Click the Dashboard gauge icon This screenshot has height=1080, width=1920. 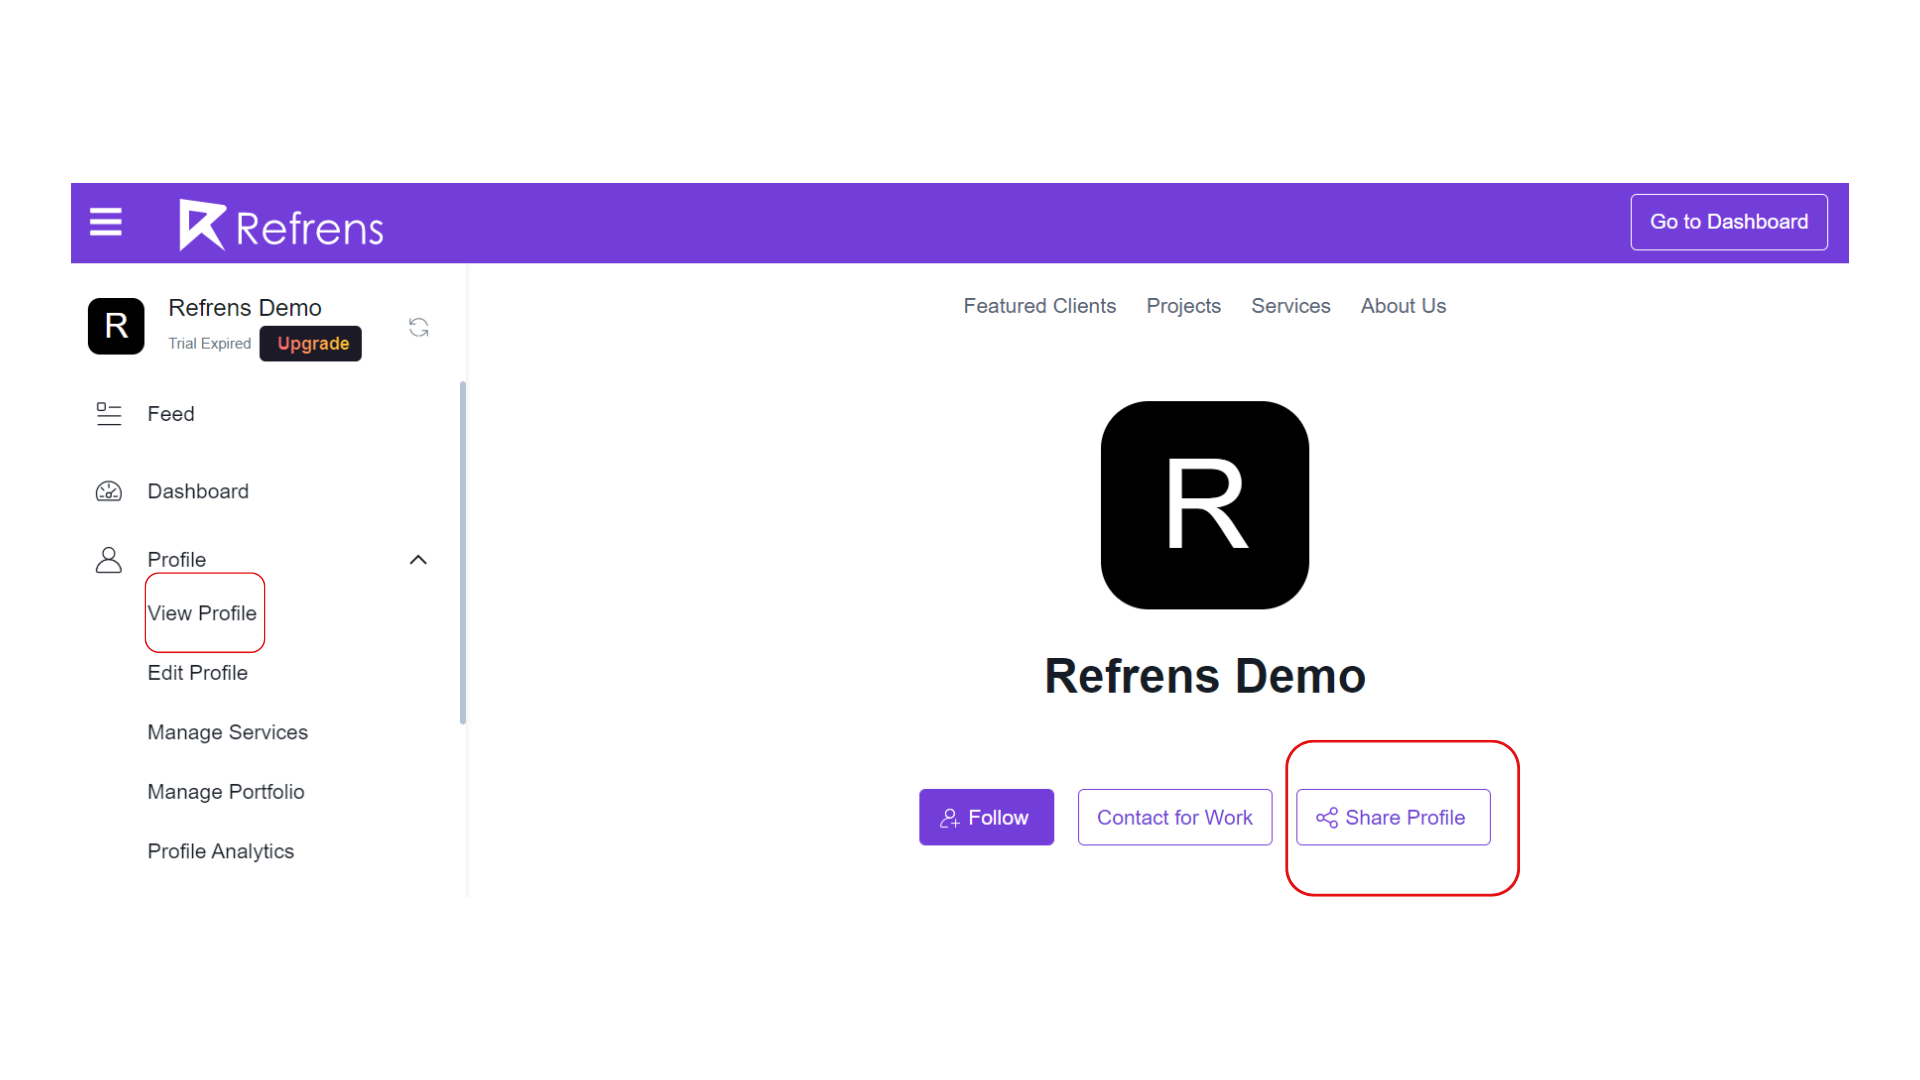[x=108, y=491]
